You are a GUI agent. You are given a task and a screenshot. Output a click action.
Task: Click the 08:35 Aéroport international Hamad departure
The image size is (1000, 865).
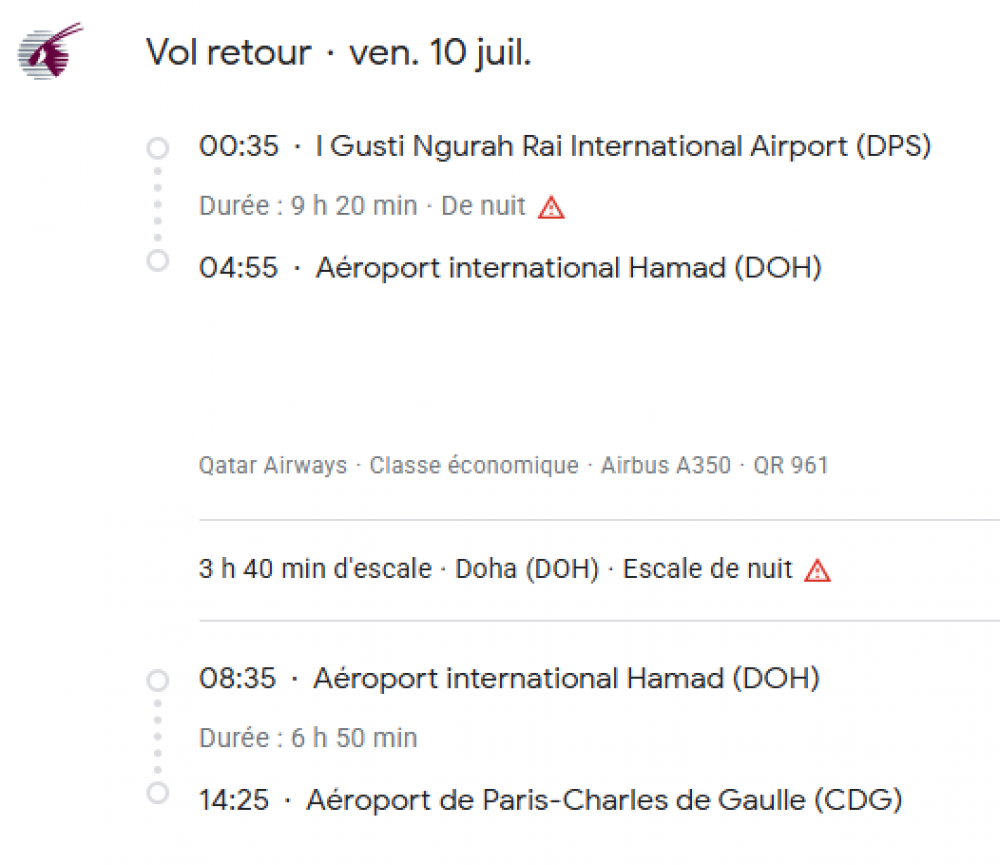566,679
